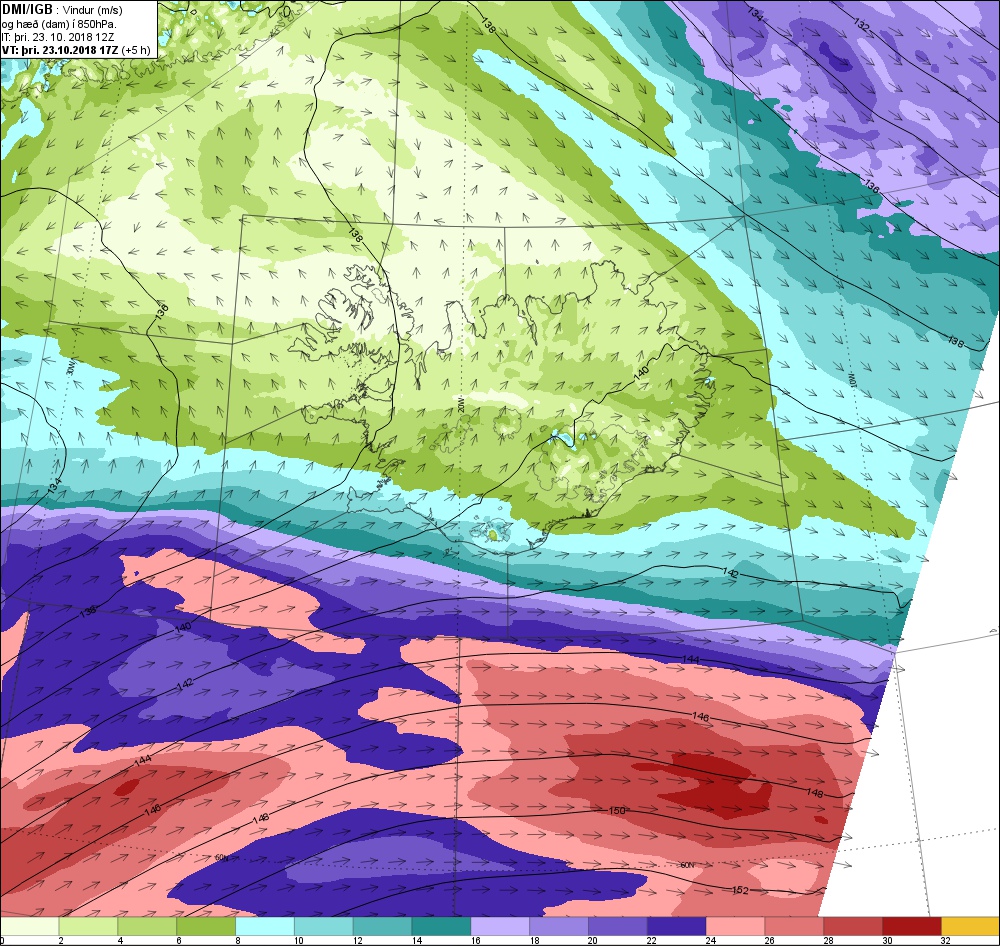
Task: Click the legend value '20'
Action: [592, 940]
